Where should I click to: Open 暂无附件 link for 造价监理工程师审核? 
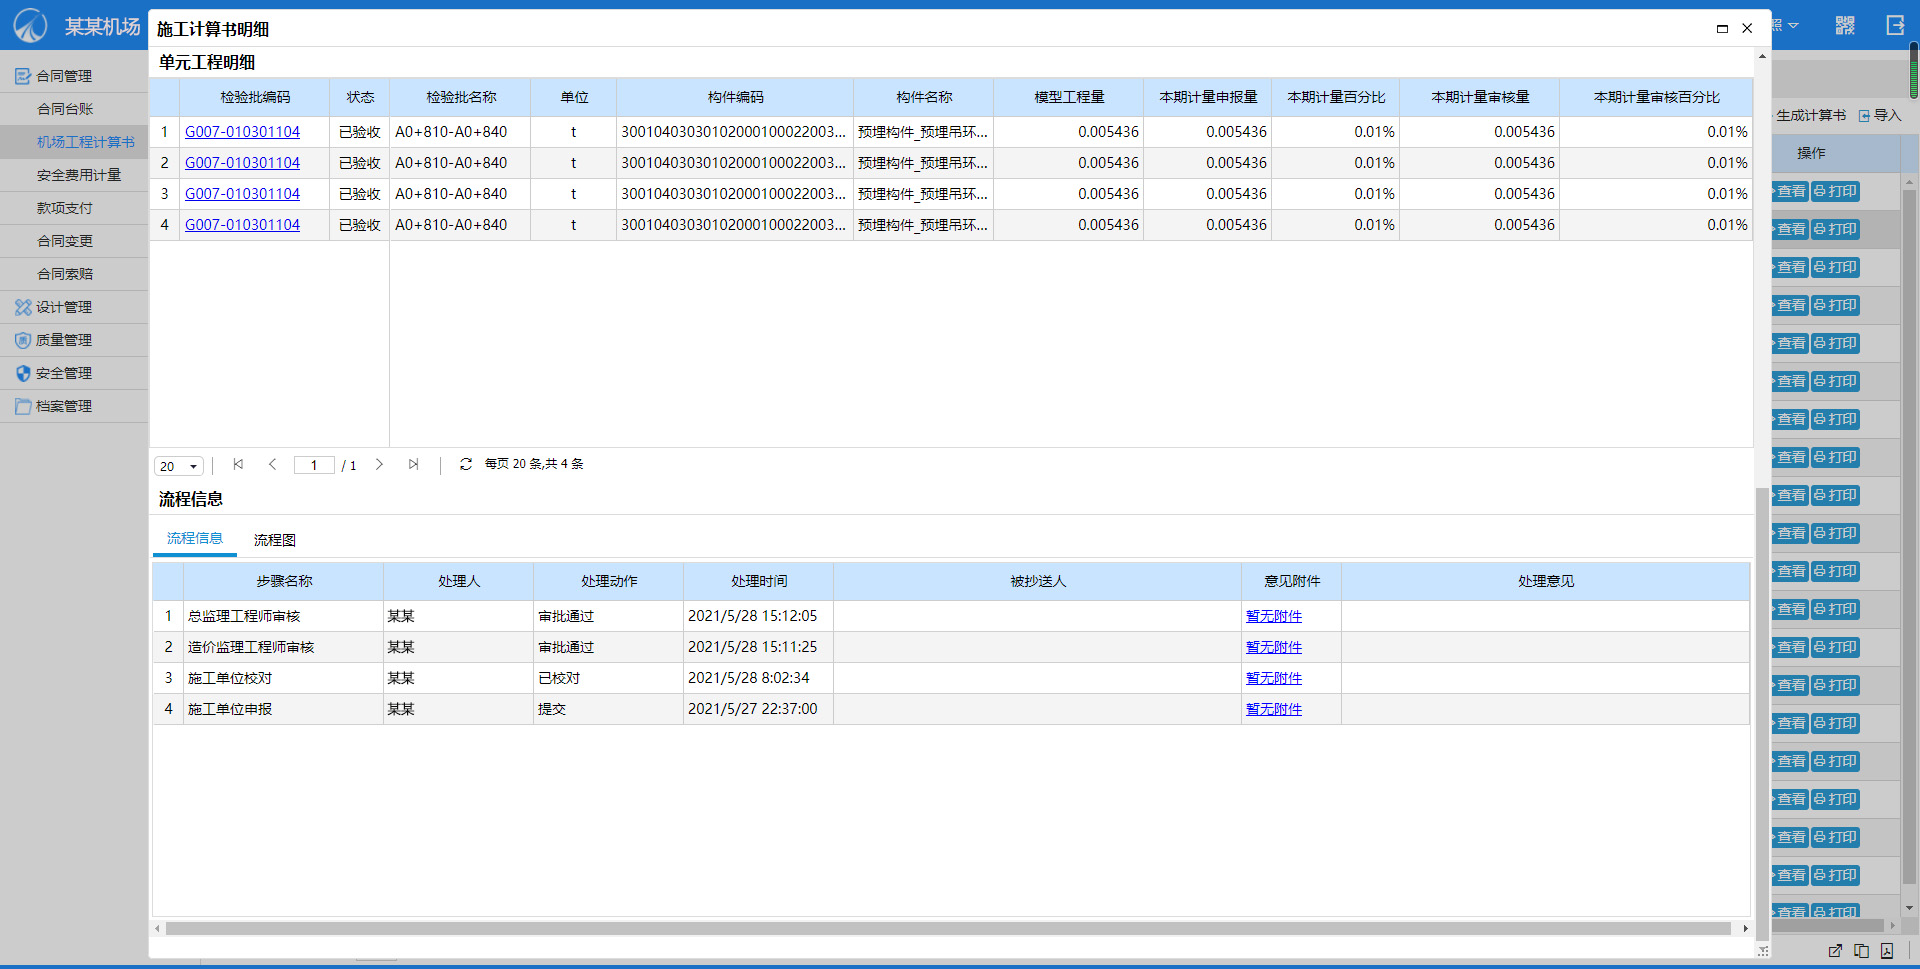[1274, 648]
